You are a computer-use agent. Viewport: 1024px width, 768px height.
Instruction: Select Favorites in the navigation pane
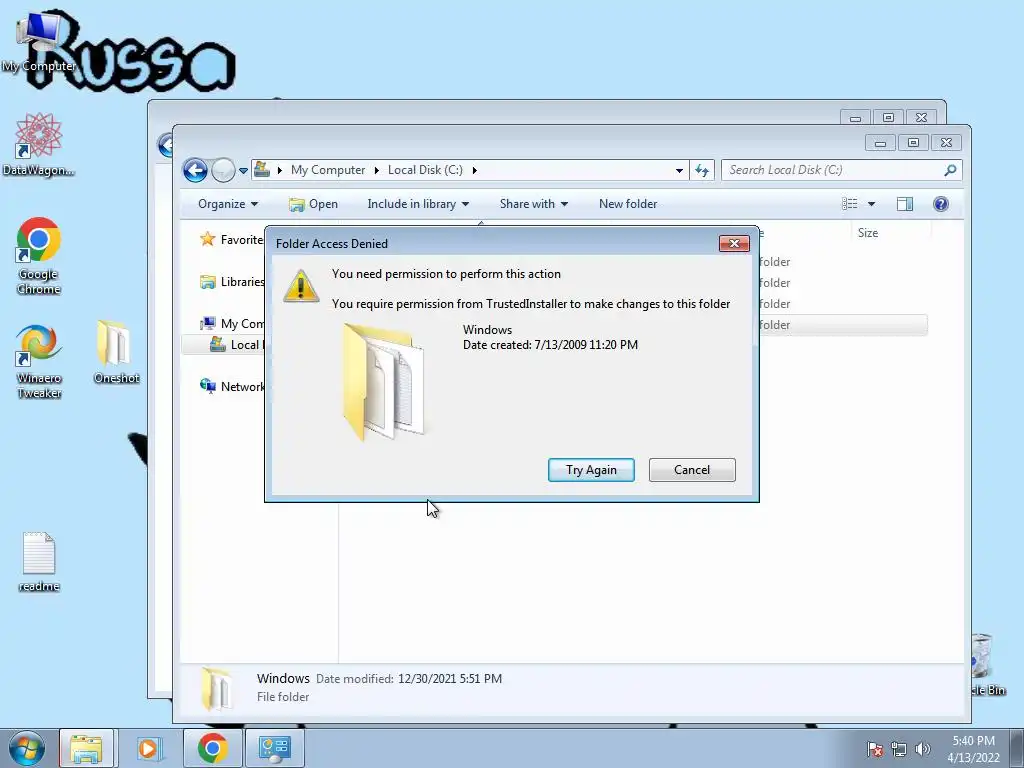232,240
